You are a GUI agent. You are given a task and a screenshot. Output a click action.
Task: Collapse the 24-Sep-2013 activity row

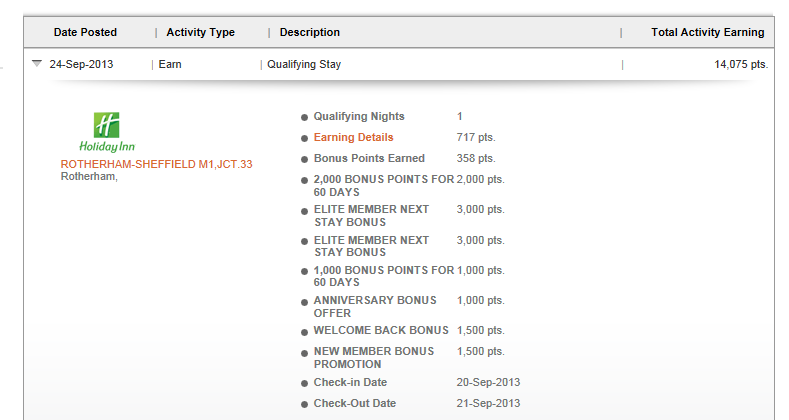pyautogui.click(x=37, y=63)
